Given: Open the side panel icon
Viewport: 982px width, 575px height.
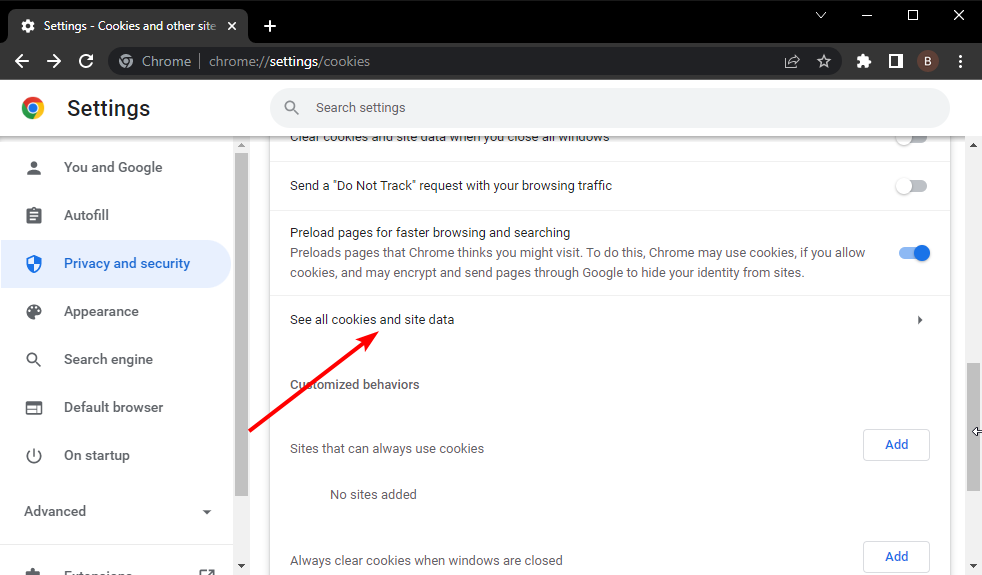Looking at the screenshot, I should click(896, 61).
